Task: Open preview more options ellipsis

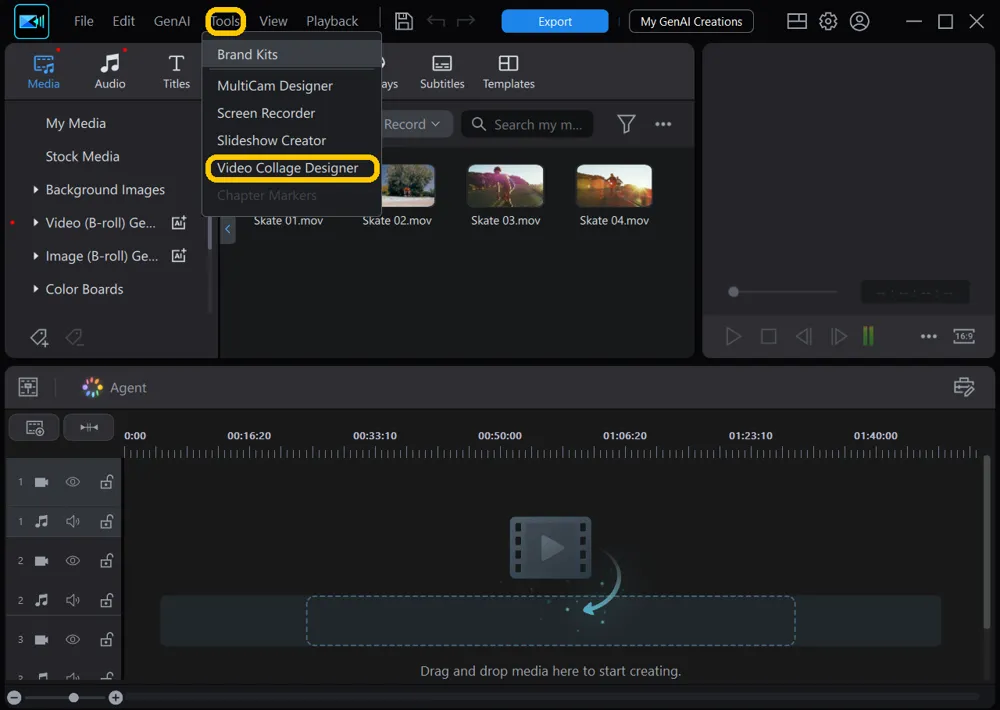Action: coord(929,336)
